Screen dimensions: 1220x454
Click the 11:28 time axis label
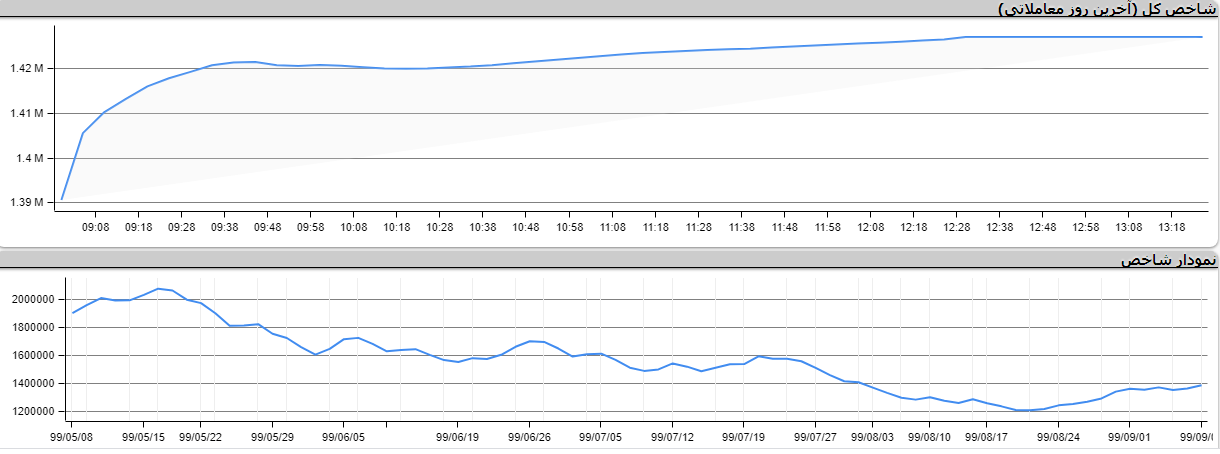click(698, 228)
